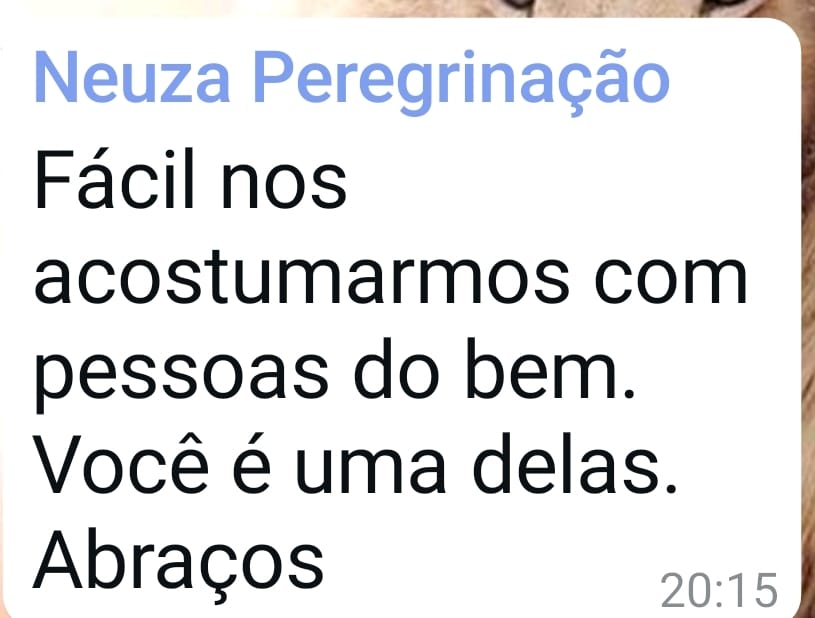Click the word "com" ending second line
Image resolution: width=815 pixels, height=618 pixels.
(x=671, y=278)
